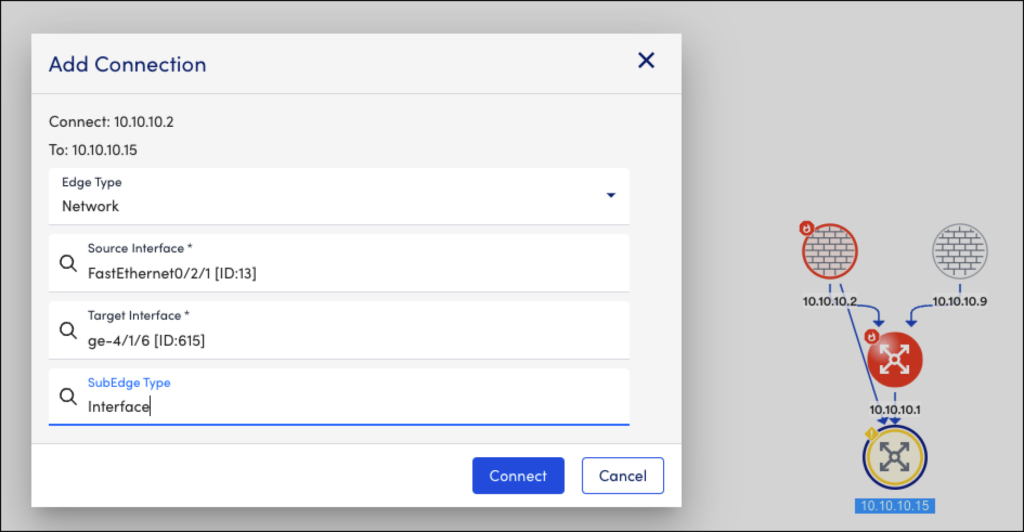Click the highlighted 10.10.10.15 label

[x=894, y=505]
